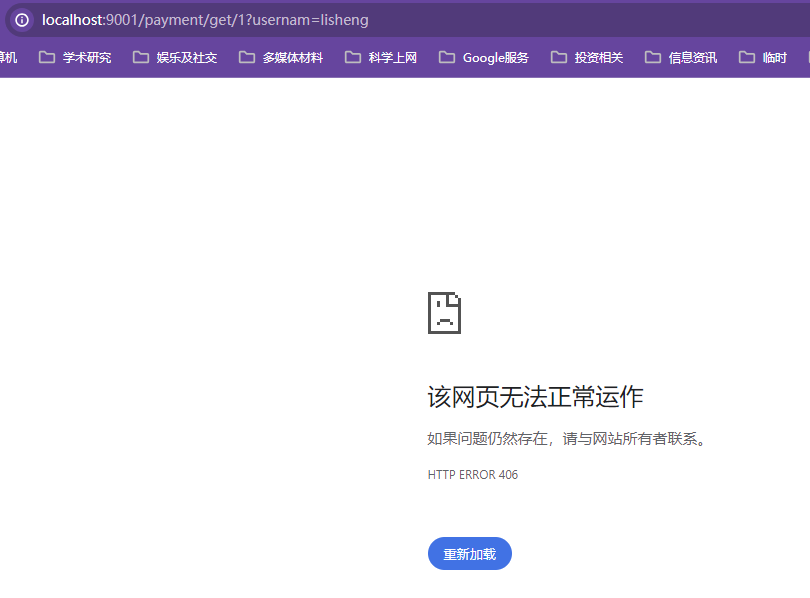Expand the 临时 bookmark folder
This screenshot has height=598, width=810.
click(763, 57)
